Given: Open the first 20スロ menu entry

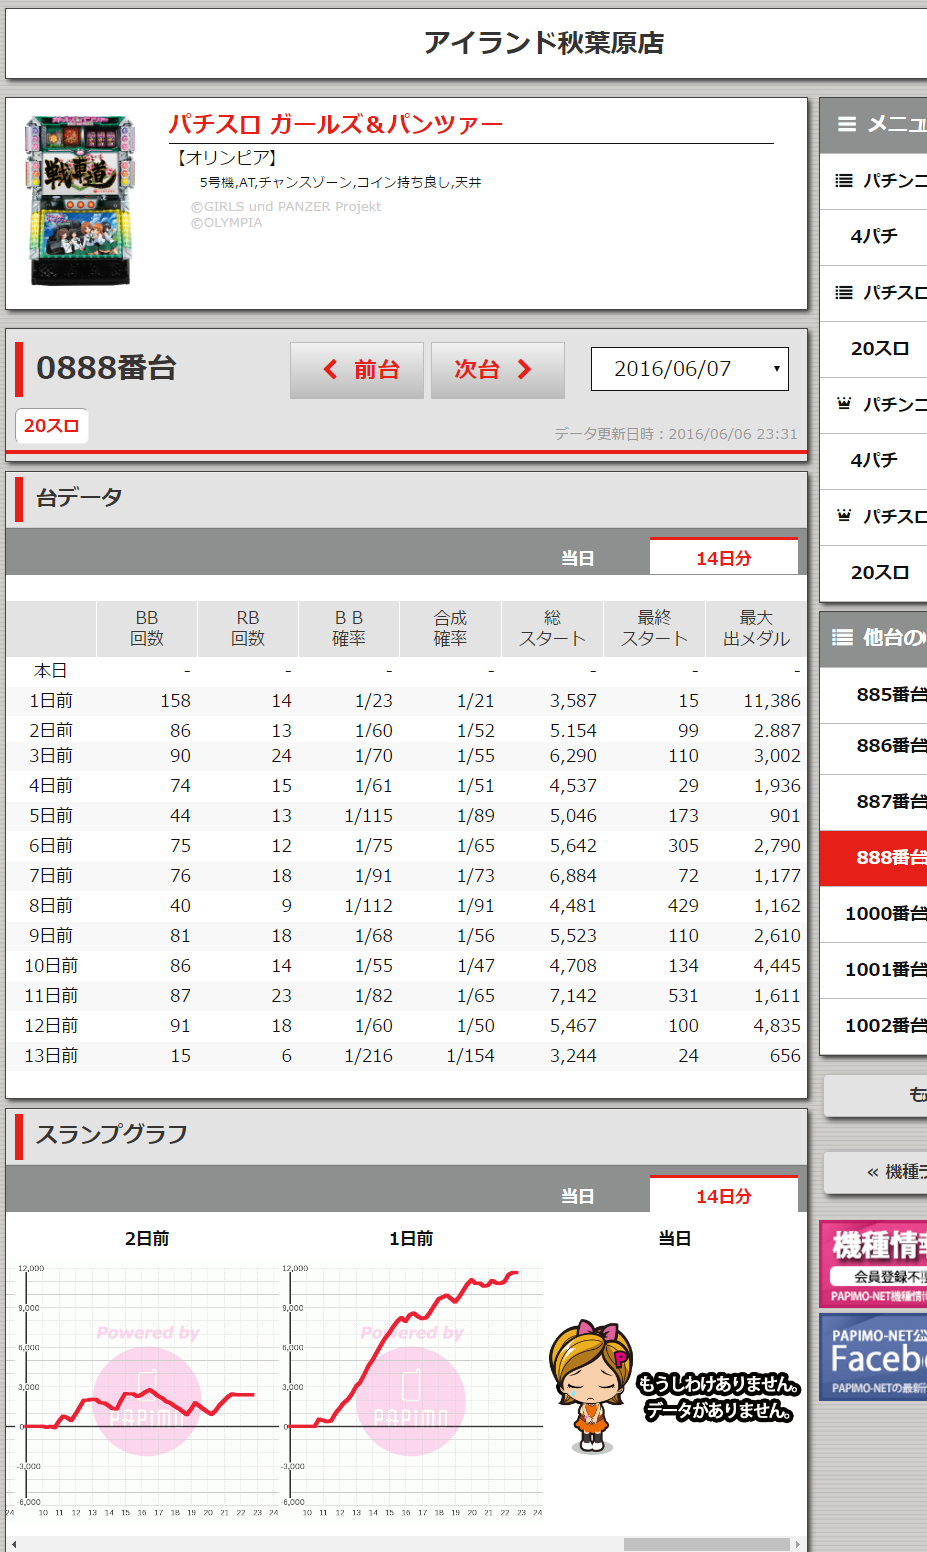Looking at the screenshot, I should pyautogui.click(x=874, y=349).
